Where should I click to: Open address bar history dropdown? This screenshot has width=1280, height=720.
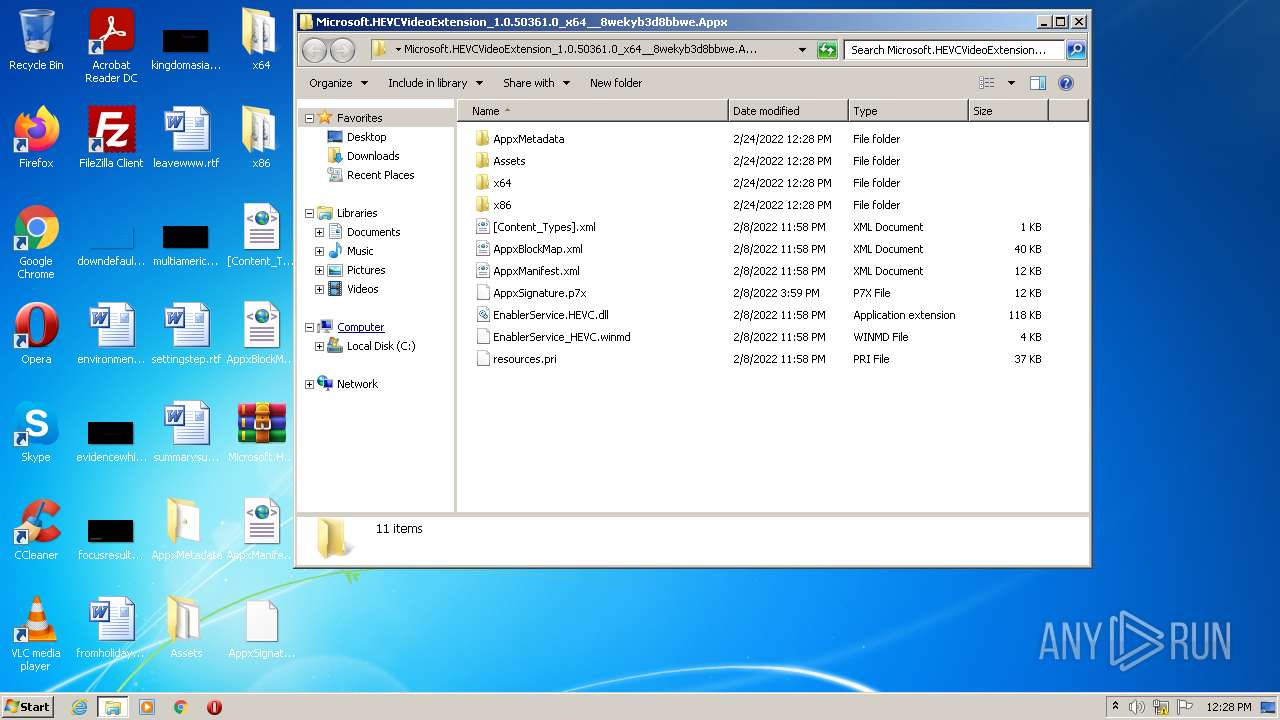click(802, 49)
